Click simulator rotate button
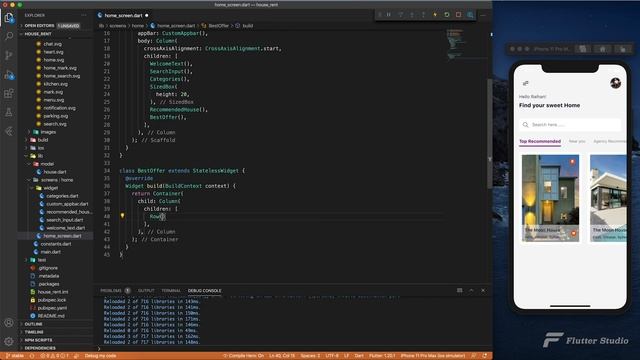The image size is (640, 360). point(622,49)
